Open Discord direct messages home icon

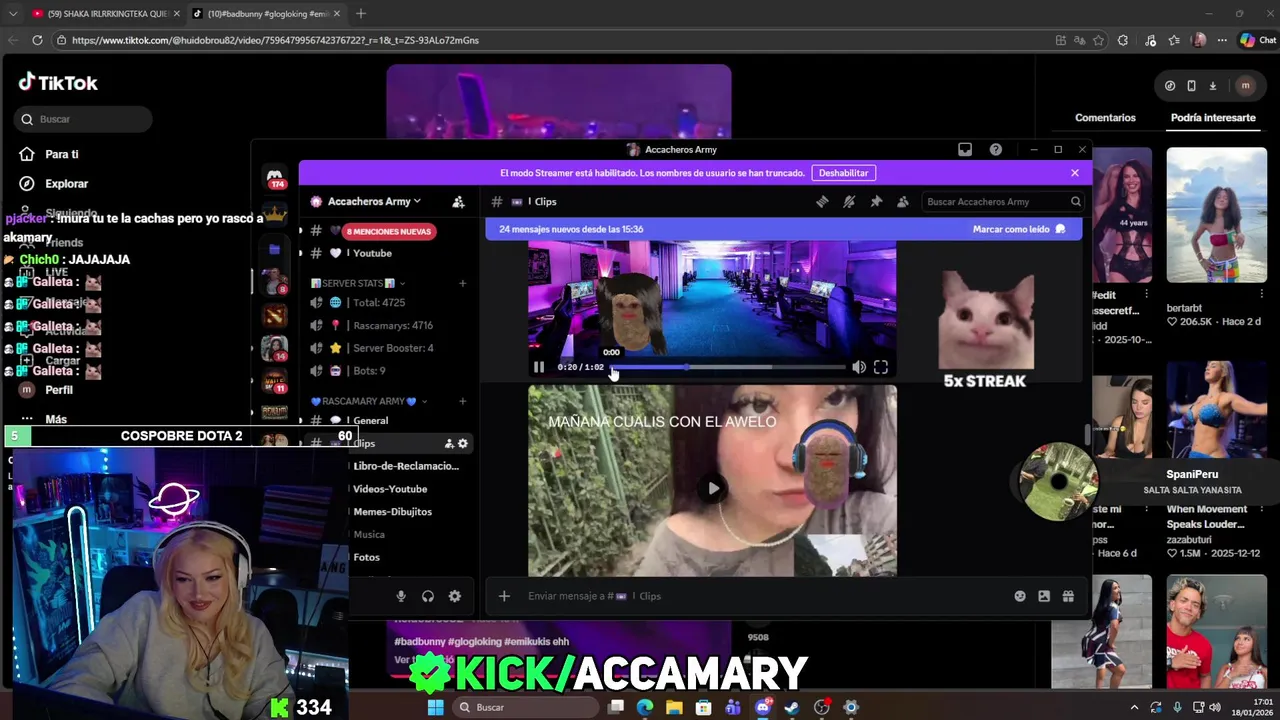point(275,177)
